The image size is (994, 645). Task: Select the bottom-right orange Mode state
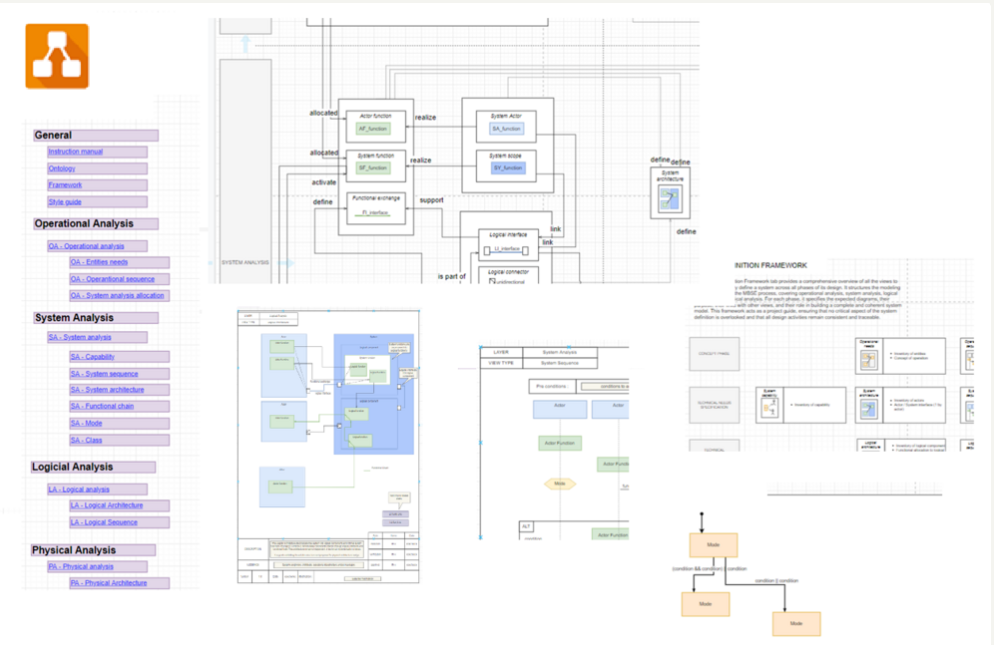[x=796, y=623]
